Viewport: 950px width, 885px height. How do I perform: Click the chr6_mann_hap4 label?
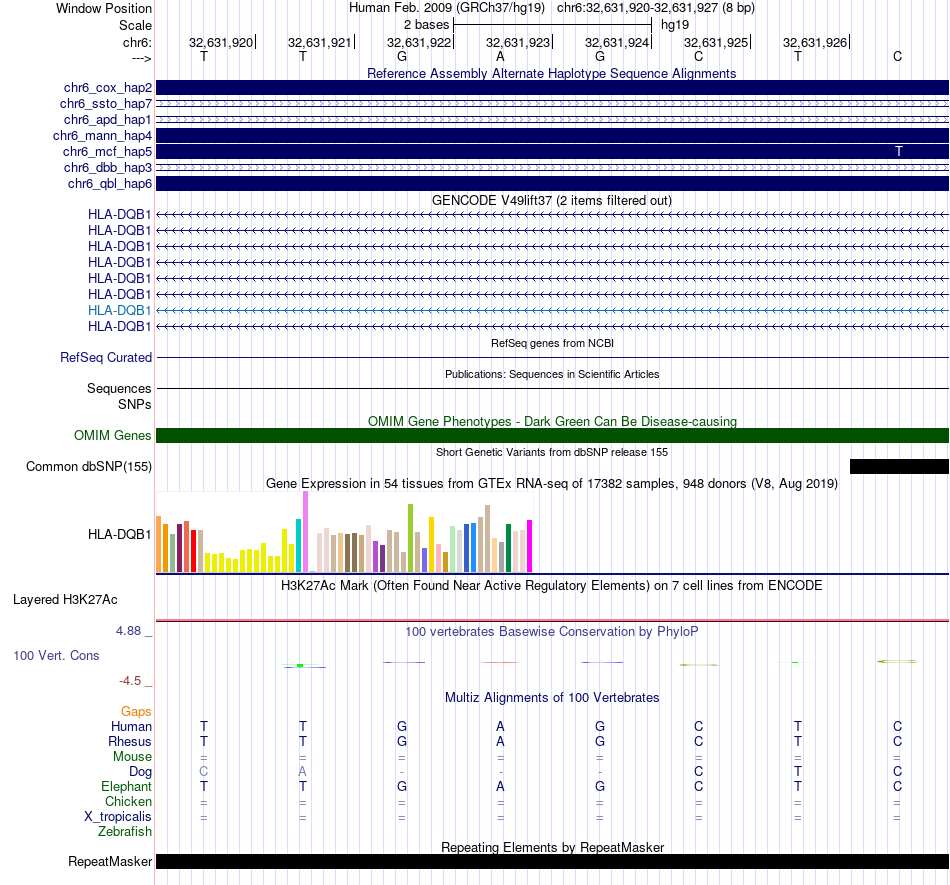pyautogui.click(x=102, y=136)
